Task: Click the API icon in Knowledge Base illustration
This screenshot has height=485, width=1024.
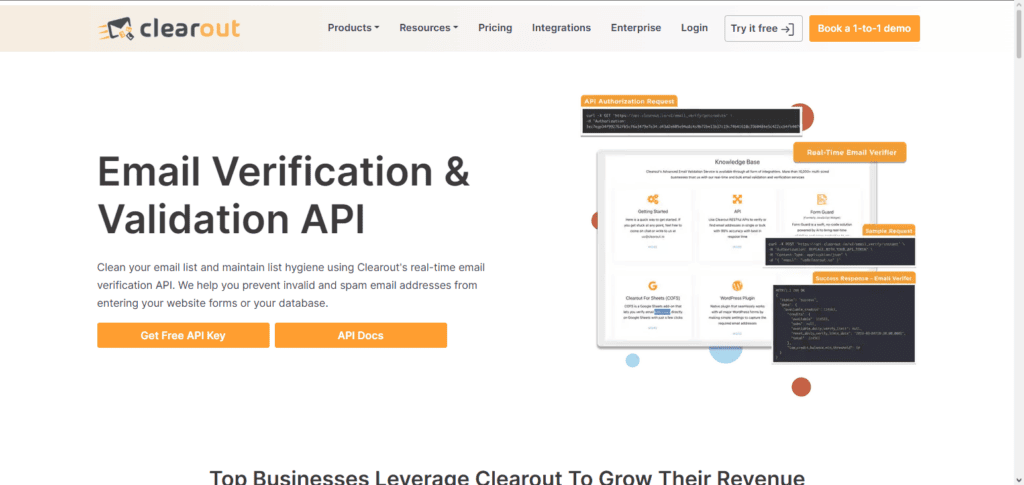Action: coord(737,199)
